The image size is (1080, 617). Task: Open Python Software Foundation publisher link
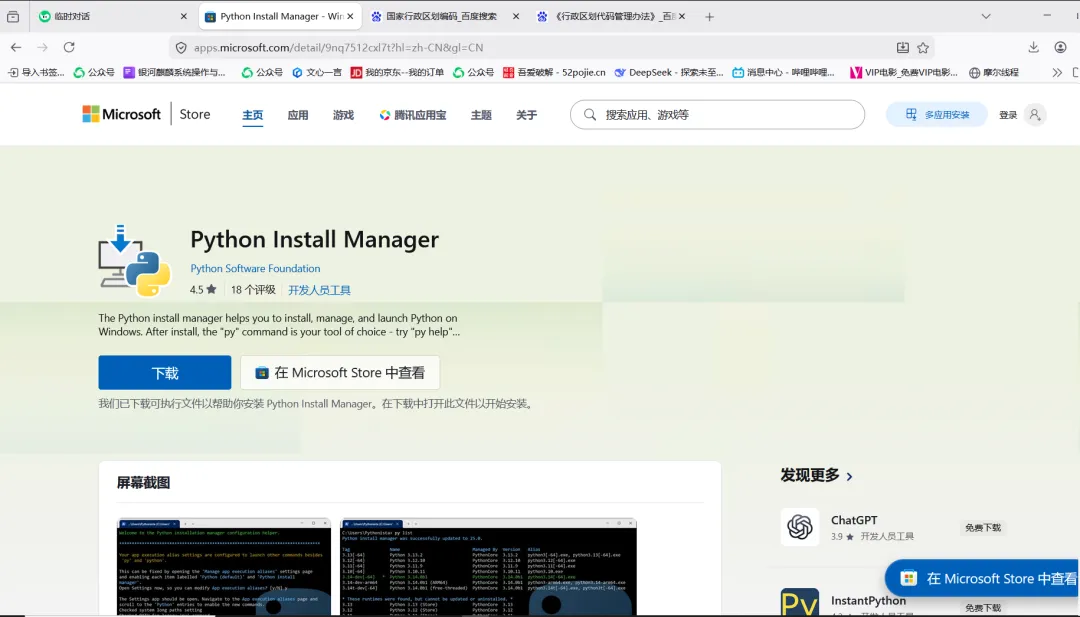pyautogui.click(x=255, y=269)
